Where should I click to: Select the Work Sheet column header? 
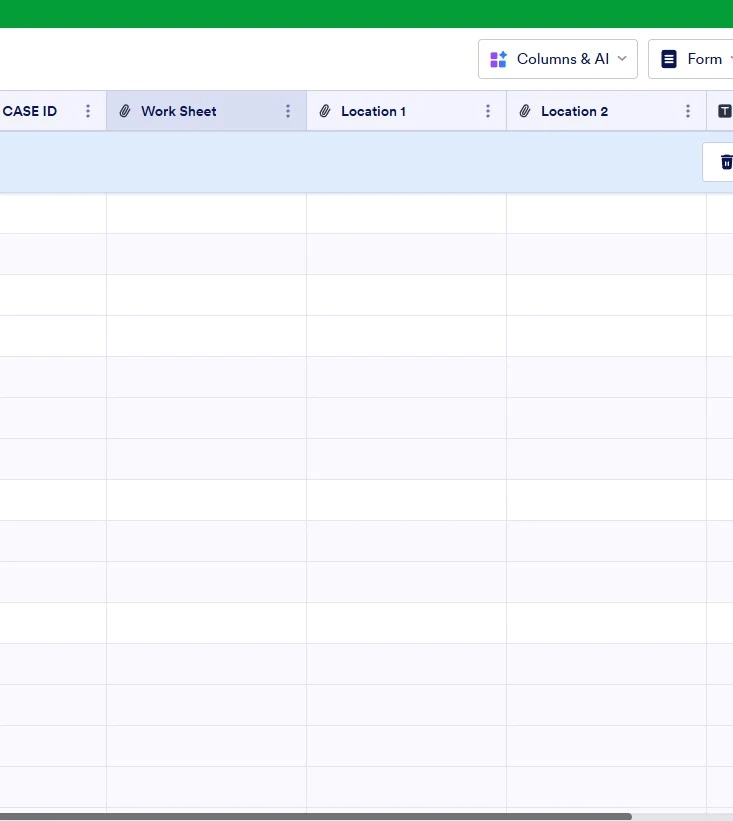coord(206,111)
